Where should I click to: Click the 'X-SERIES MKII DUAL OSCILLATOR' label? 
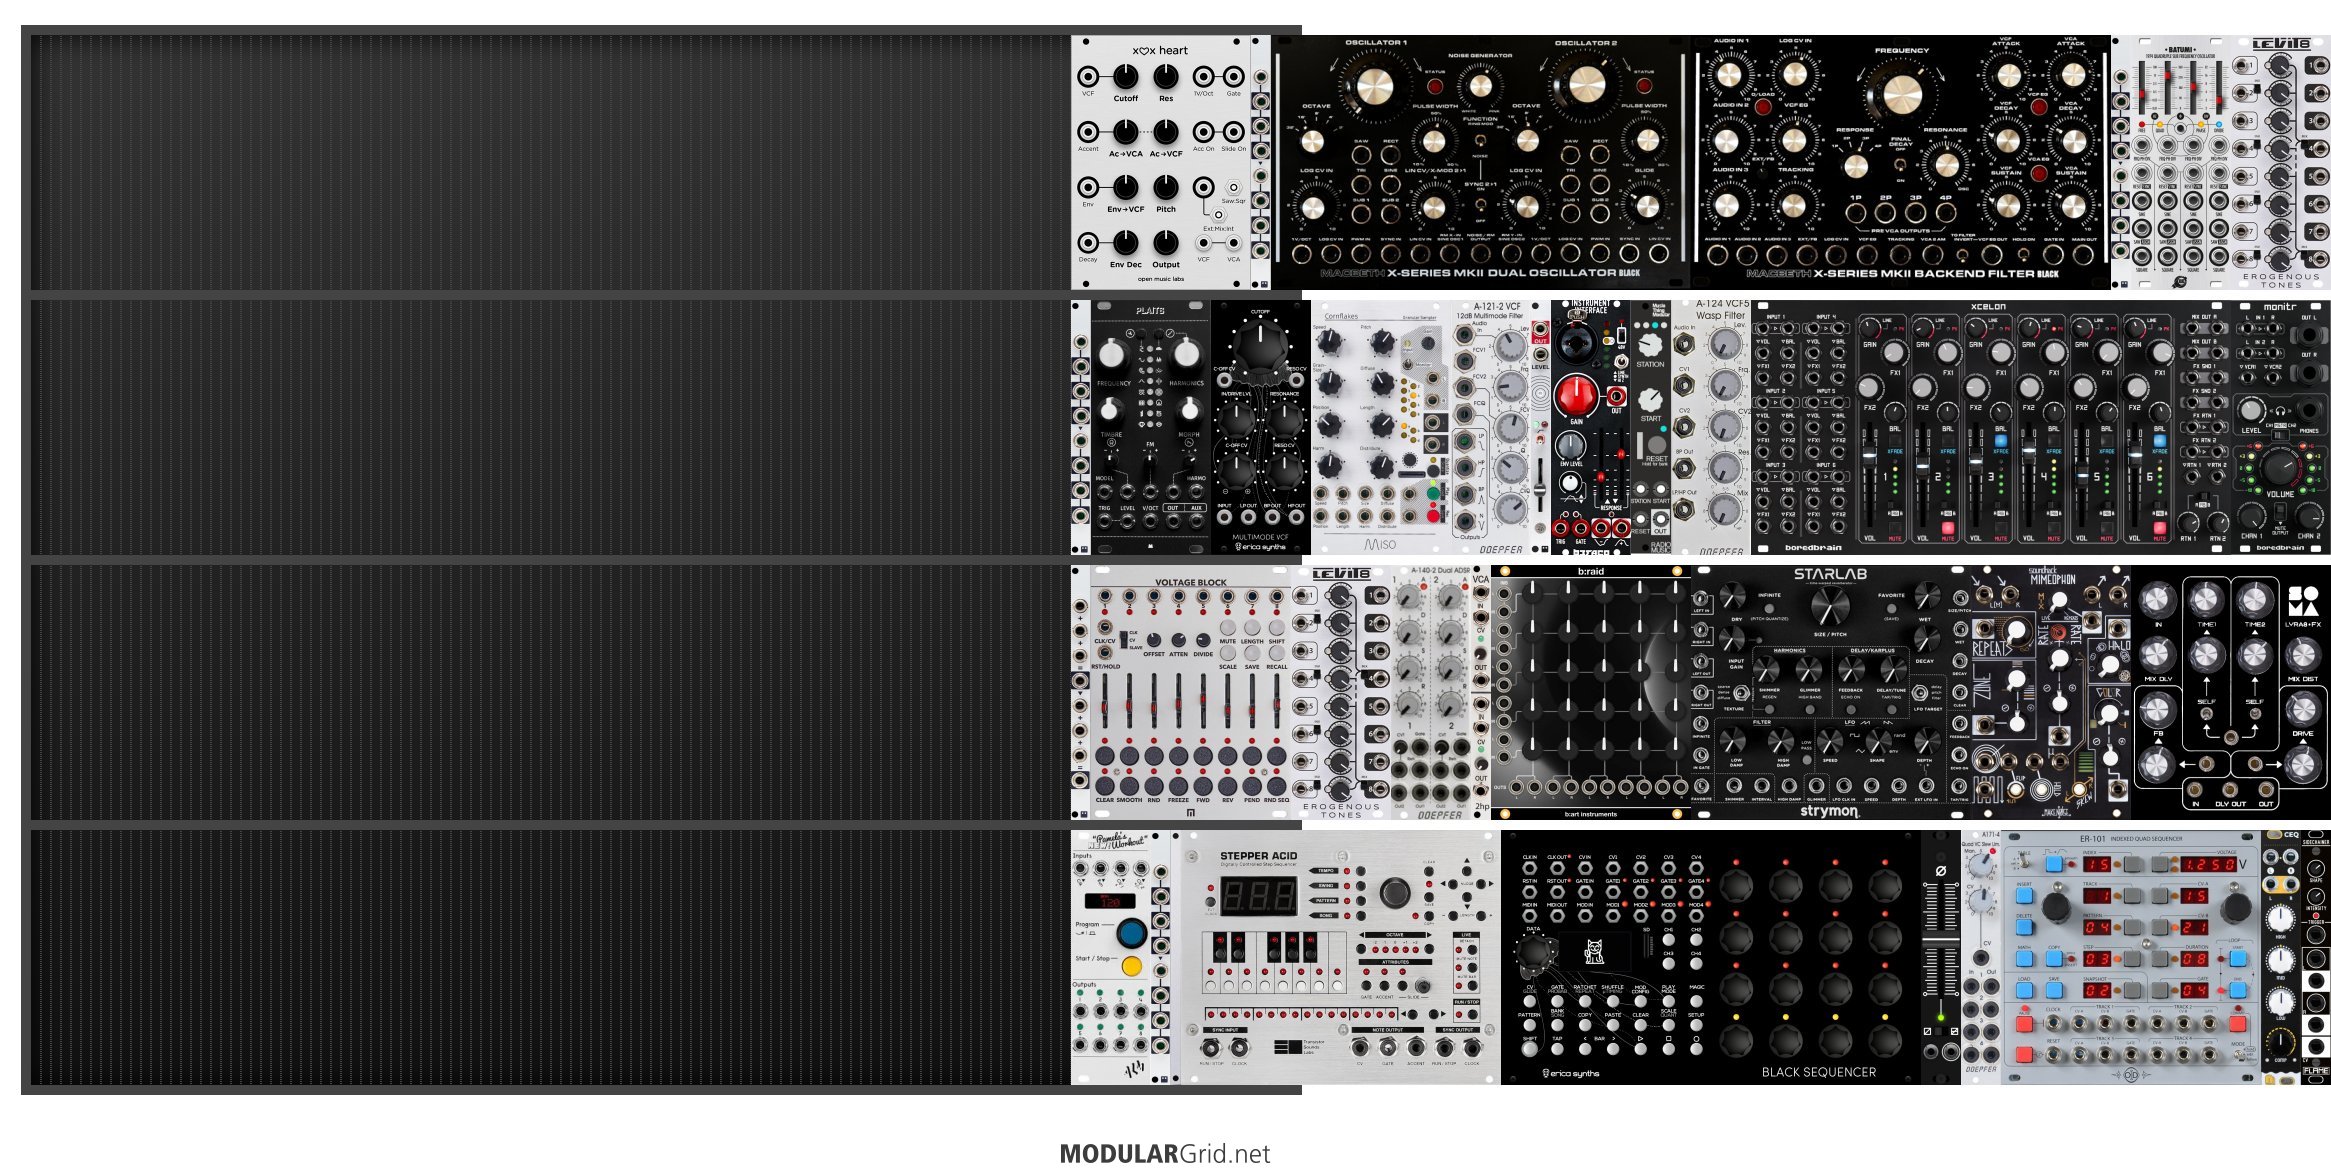pos(1500,273)
